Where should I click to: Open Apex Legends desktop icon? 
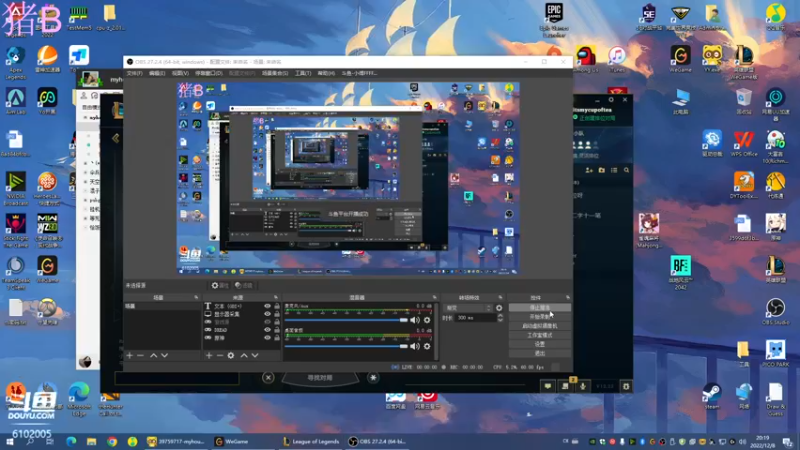point(15,63)
